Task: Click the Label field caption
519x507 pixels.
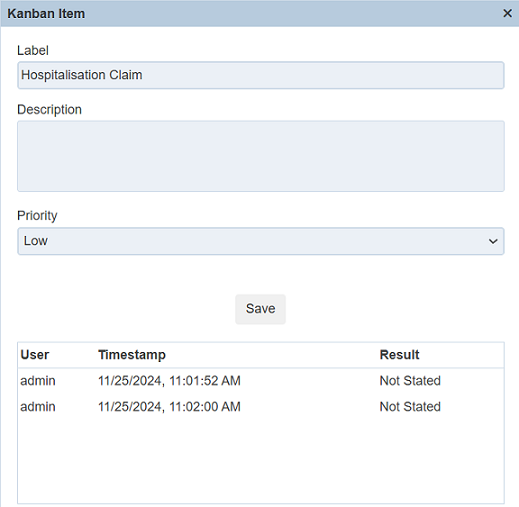Action: click(x=33, y=50)
